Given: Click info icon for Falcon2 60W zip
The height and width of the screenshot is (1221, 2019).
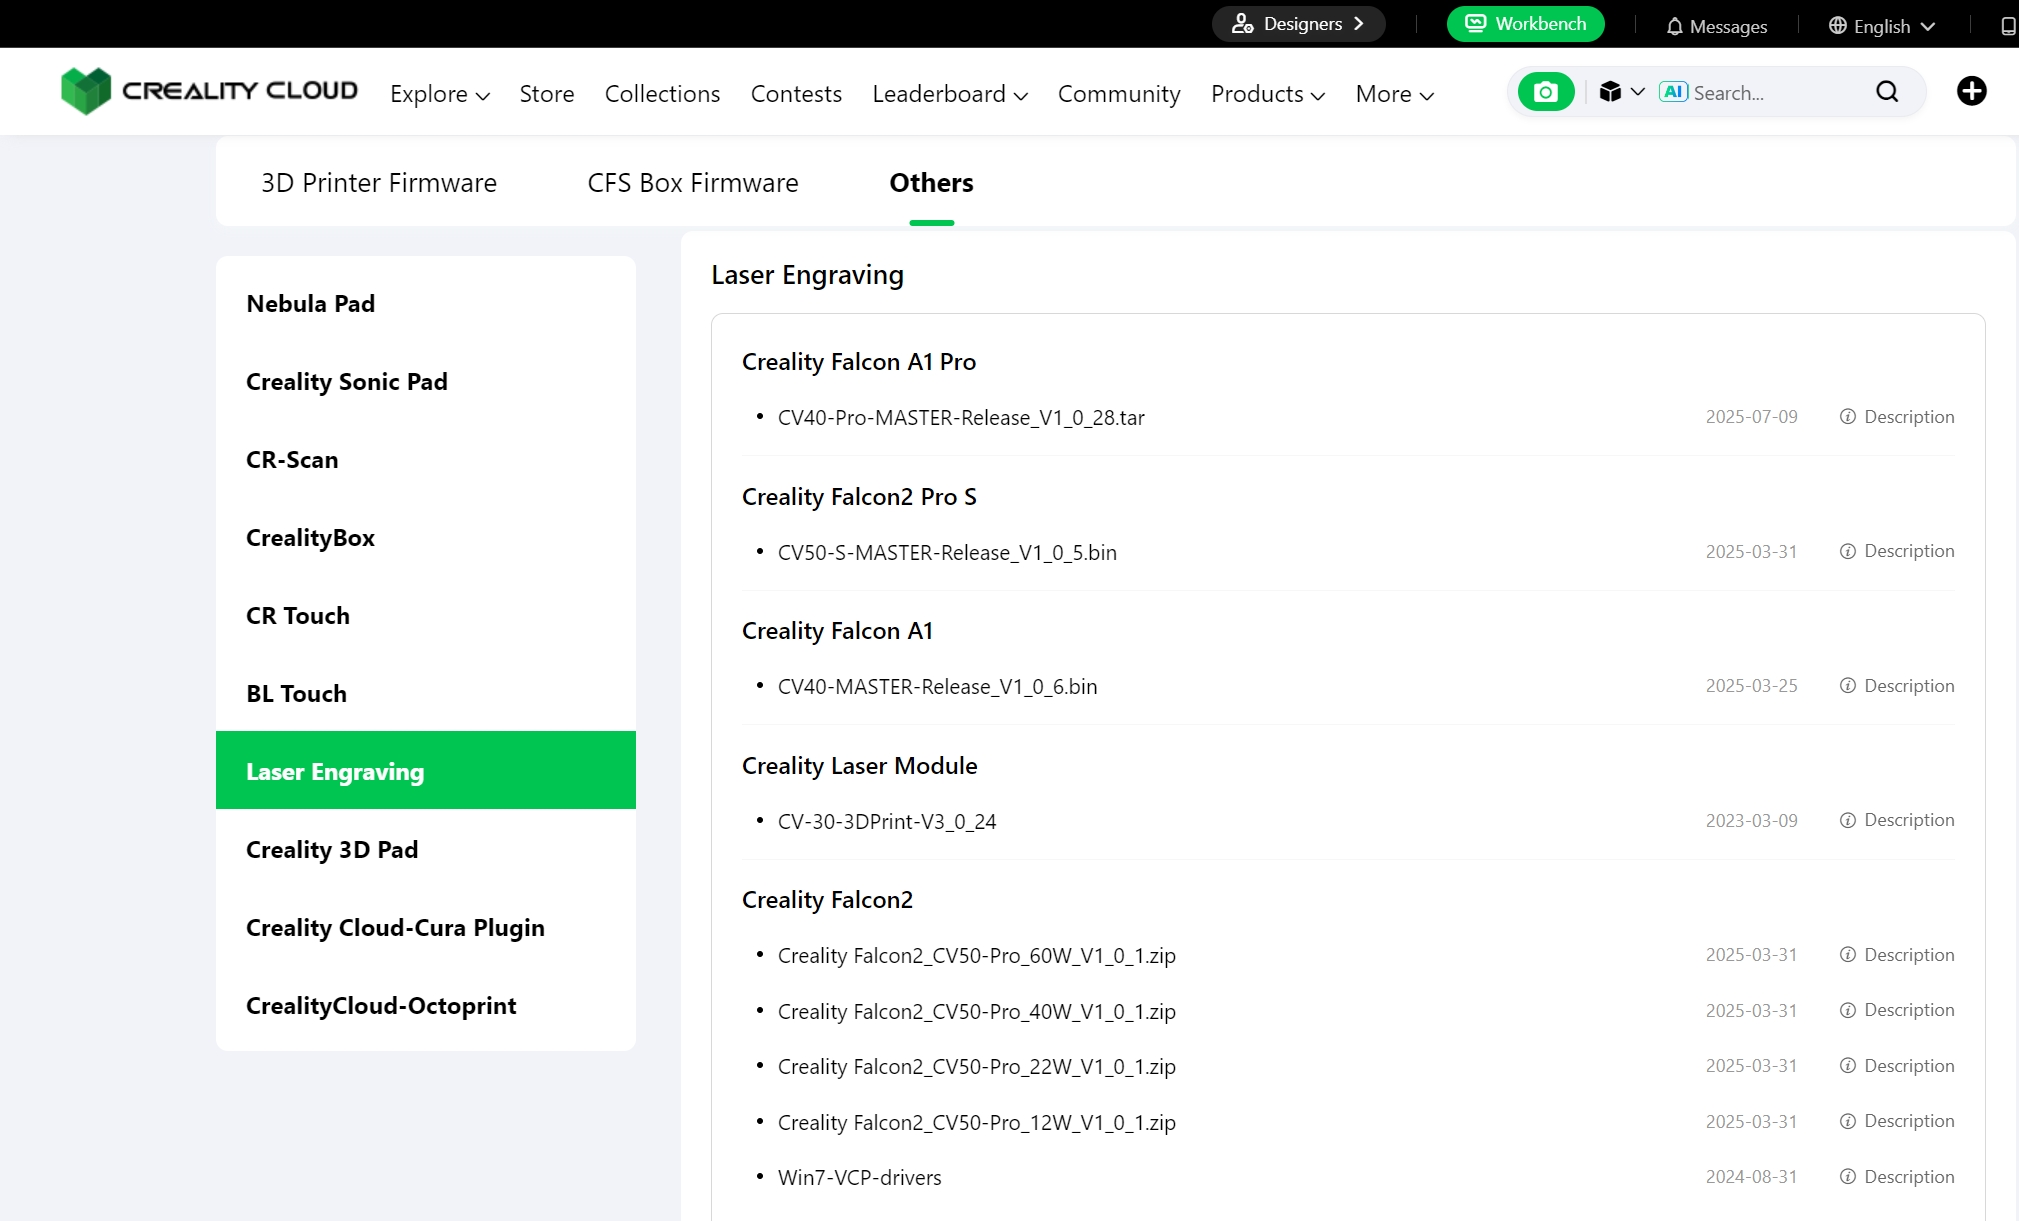Looking at the screenshot, I should click(x=1847, y=955).
